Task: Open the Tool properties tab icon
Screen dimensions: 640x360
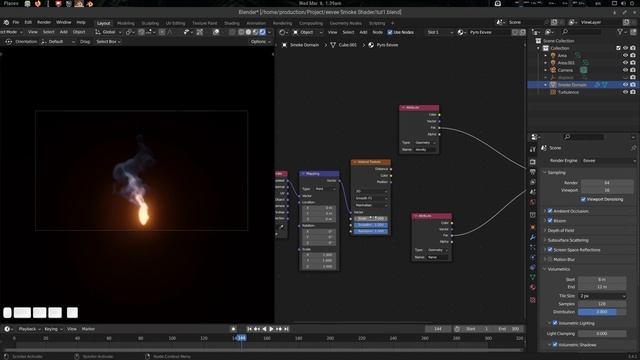Action: pos(533,150)
